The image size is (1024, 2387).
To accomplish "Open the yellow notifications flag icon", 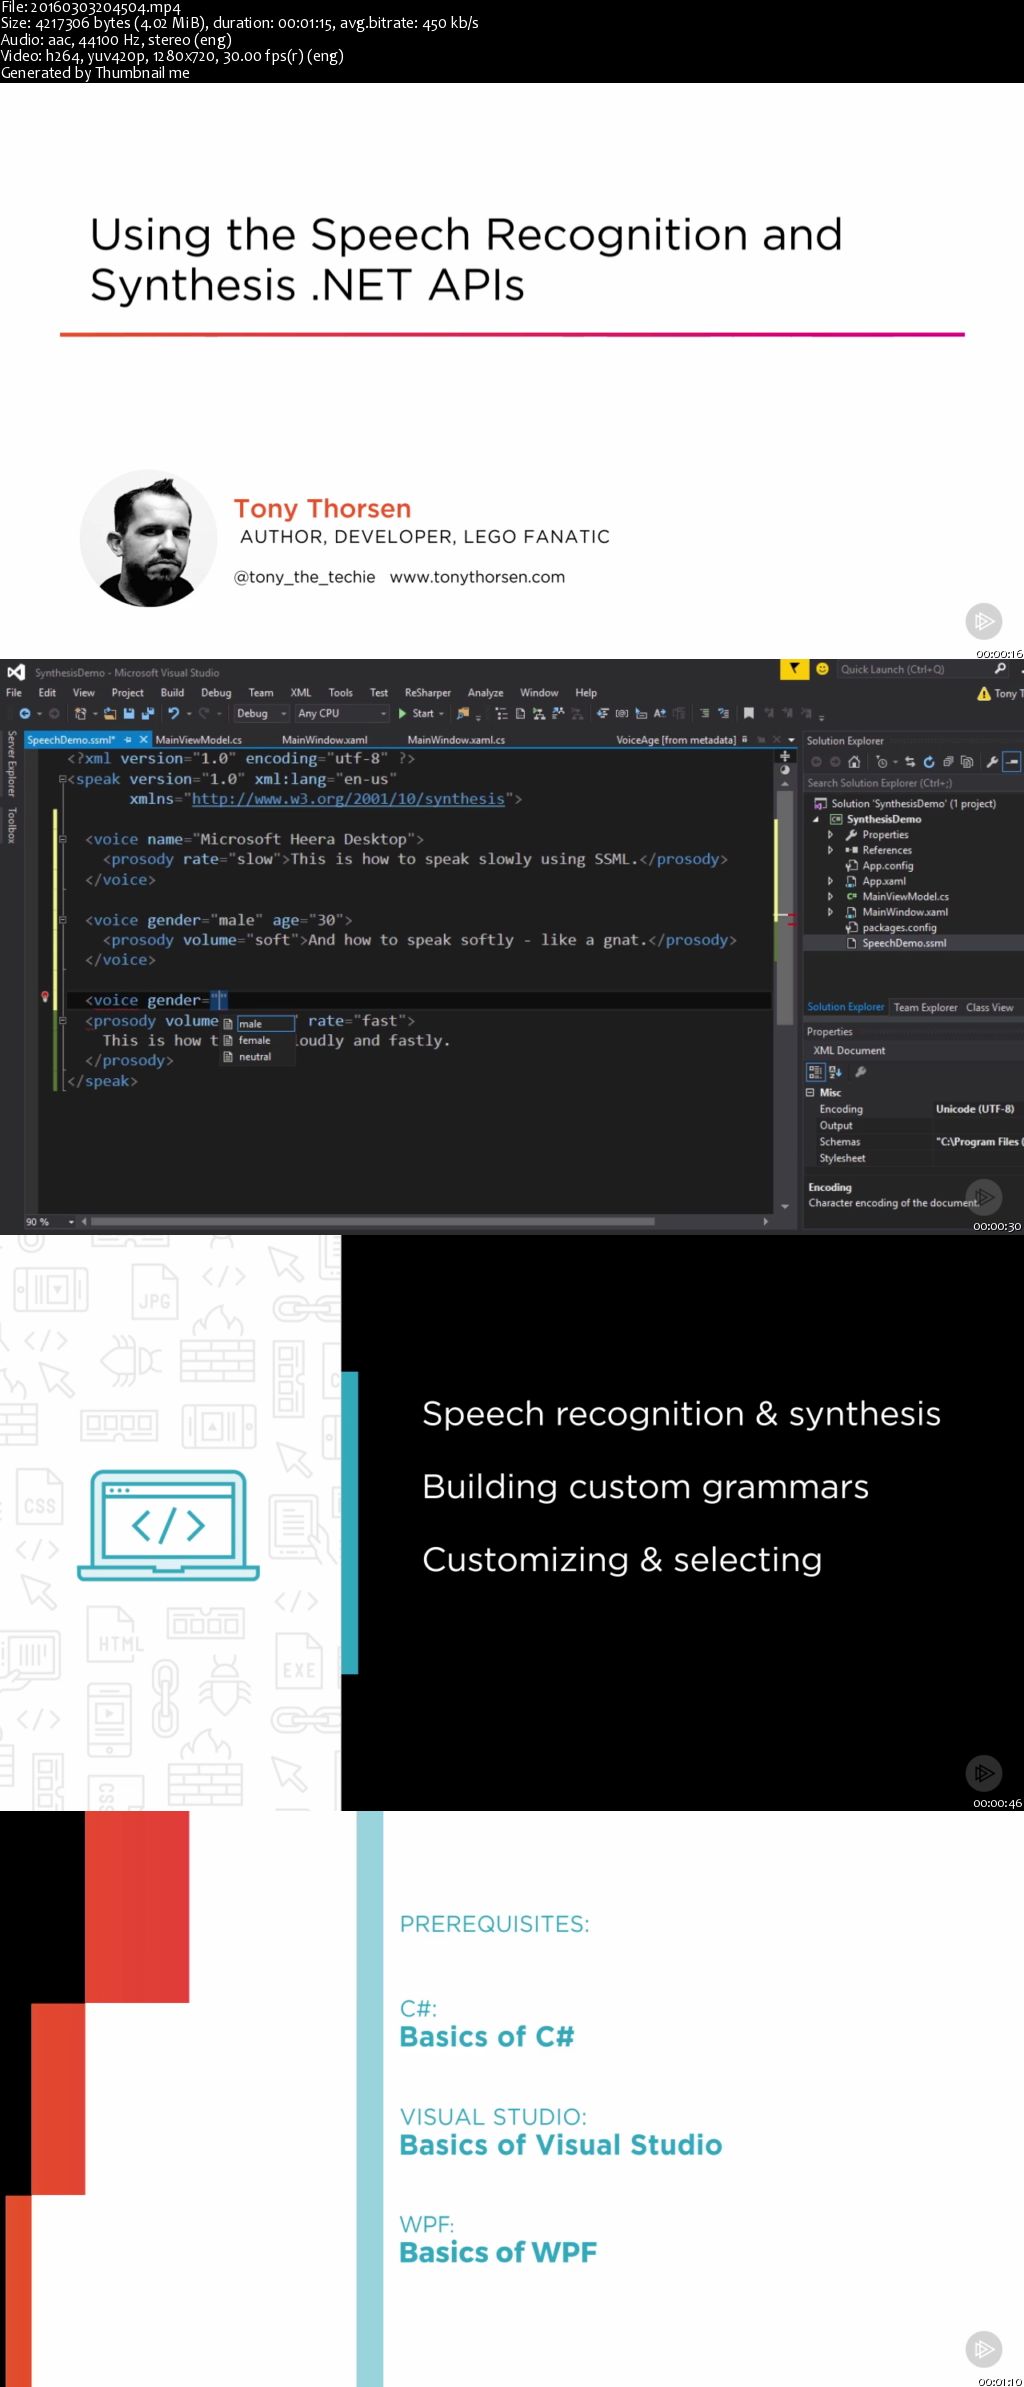I will coord(794,669).
